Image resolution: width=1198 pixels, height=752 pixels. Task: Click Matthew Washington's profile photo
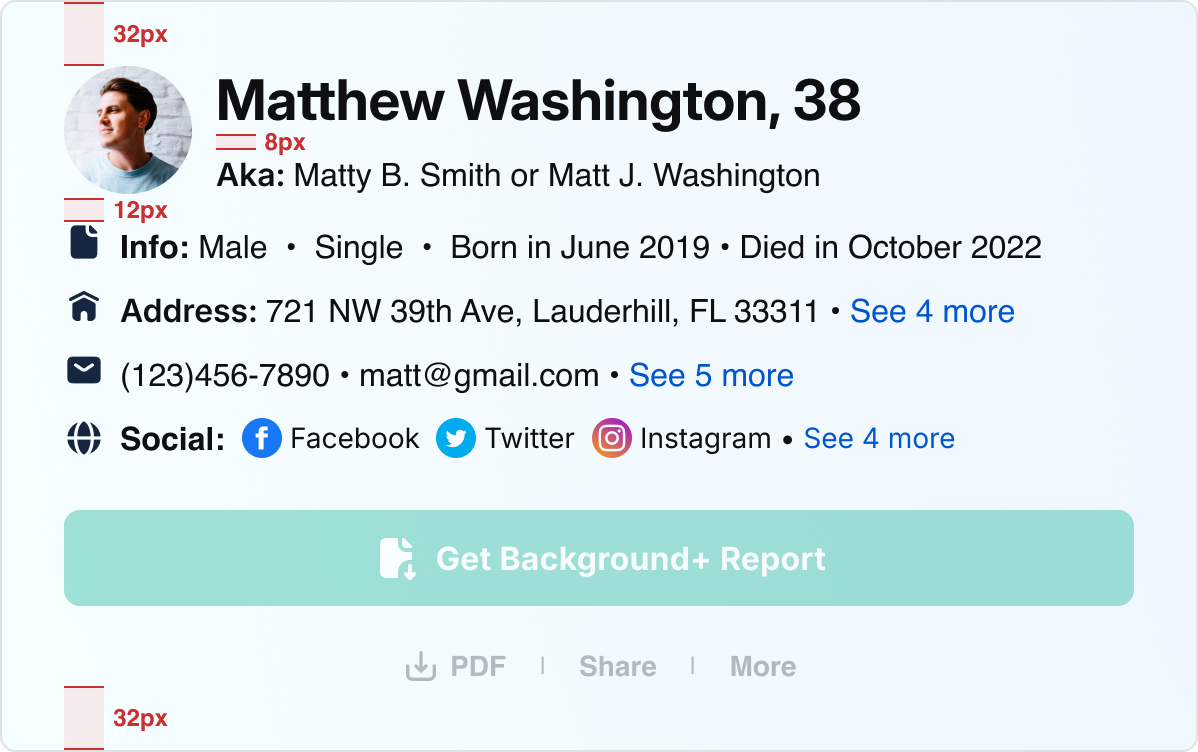click(x=128, y=130)
